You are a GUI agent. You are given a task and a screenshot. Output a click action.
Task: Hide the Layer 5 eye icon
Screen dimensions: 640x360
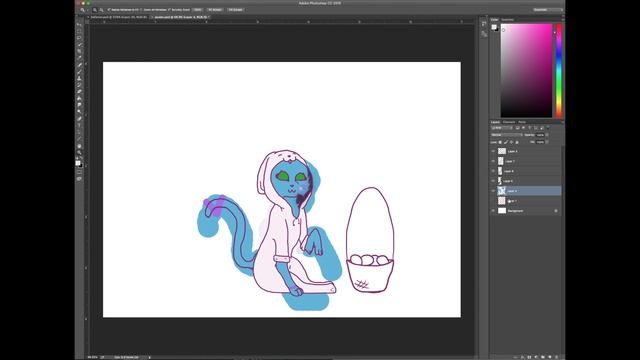click(x=493, y=181)
